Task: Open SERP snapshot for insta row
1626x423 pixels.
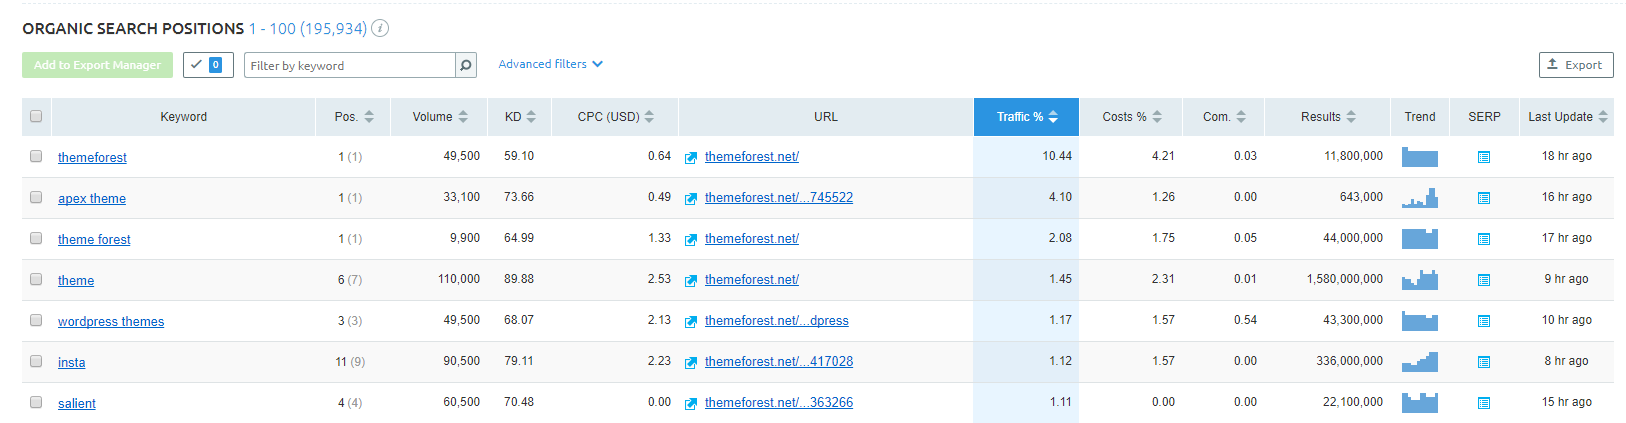Action: click(x=1484, y=362)
